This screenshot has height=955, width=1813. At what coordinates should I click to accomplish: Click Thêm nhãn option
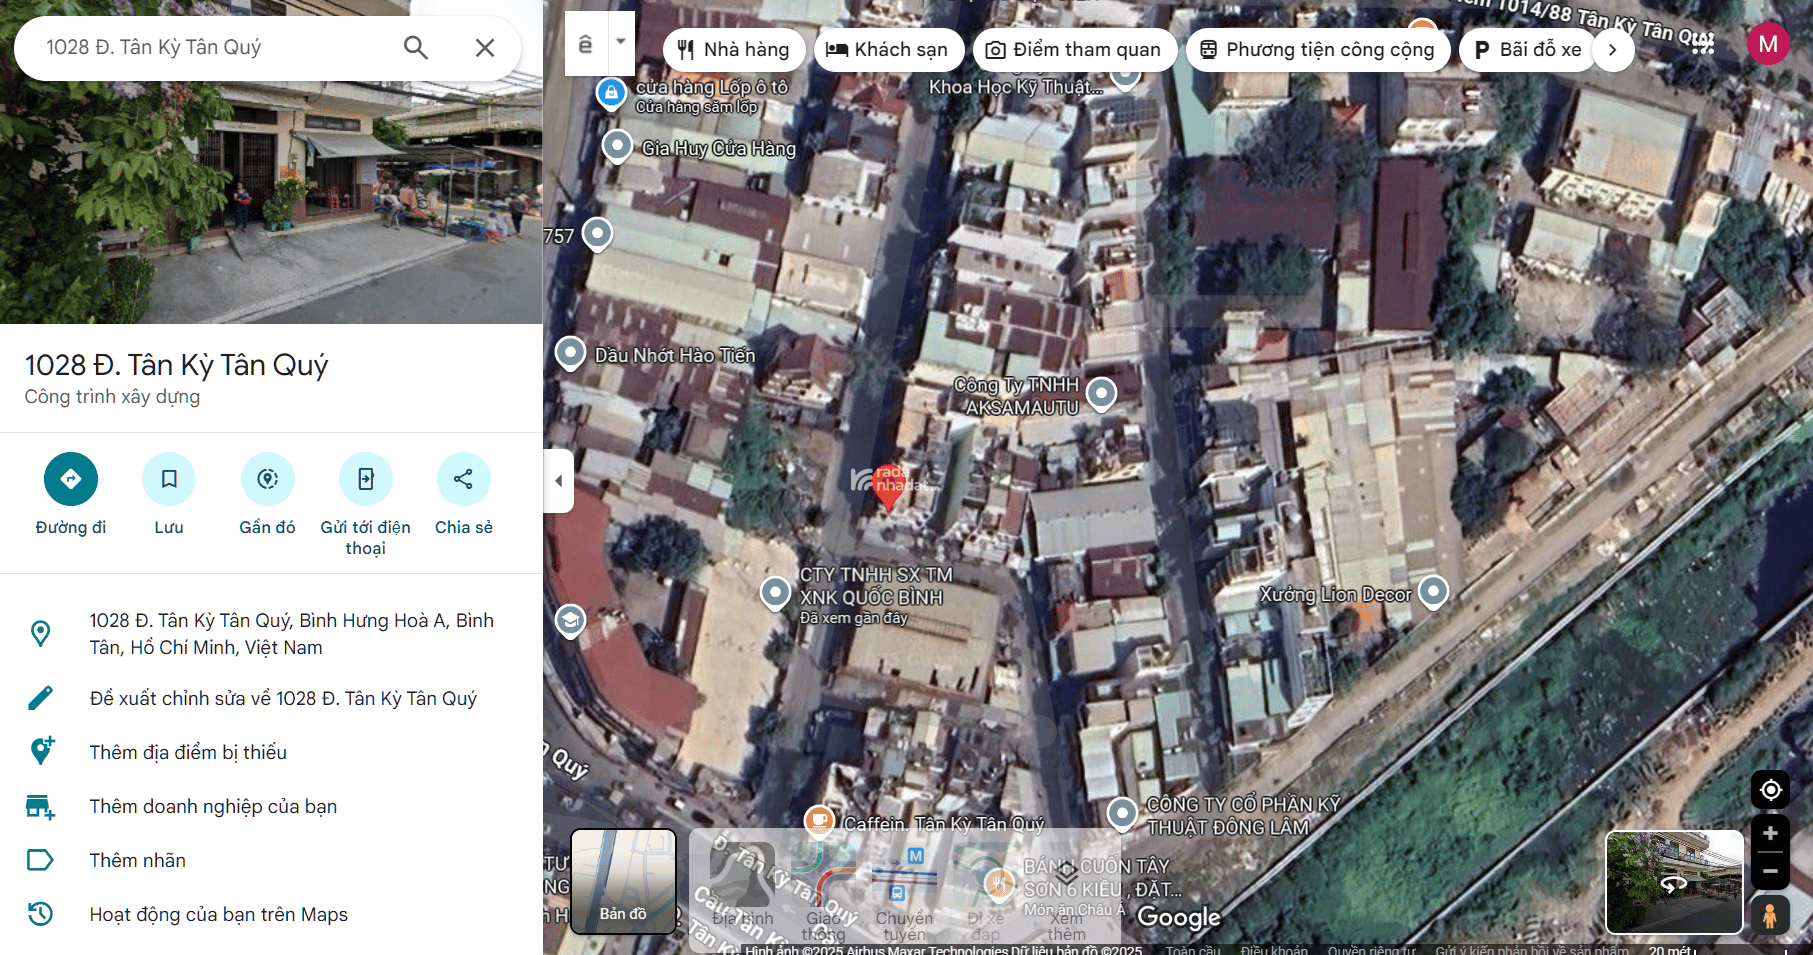[271, 860]
